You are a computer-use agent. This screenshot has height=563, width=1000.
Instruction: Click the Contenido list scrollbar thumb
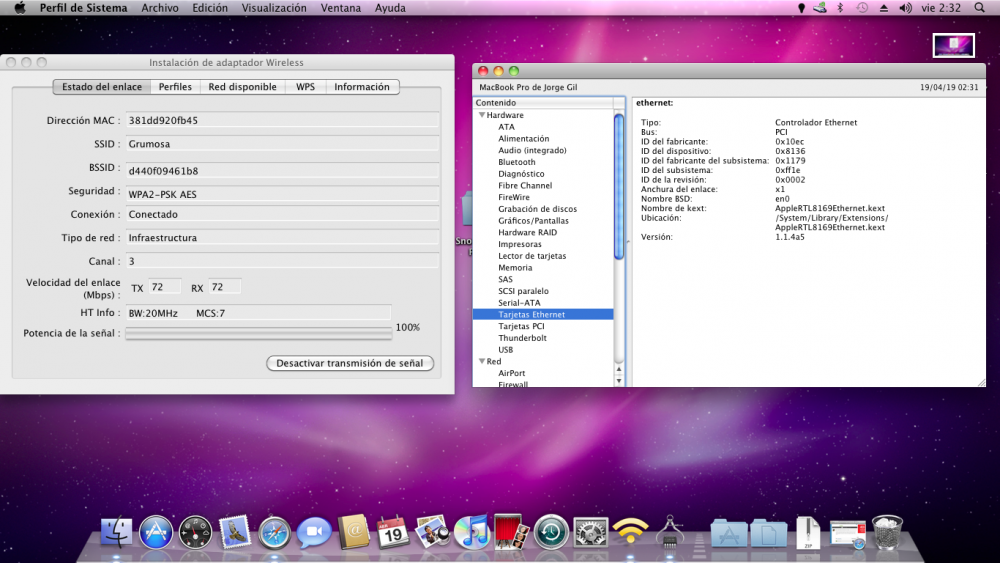click(x=619, y=186)
